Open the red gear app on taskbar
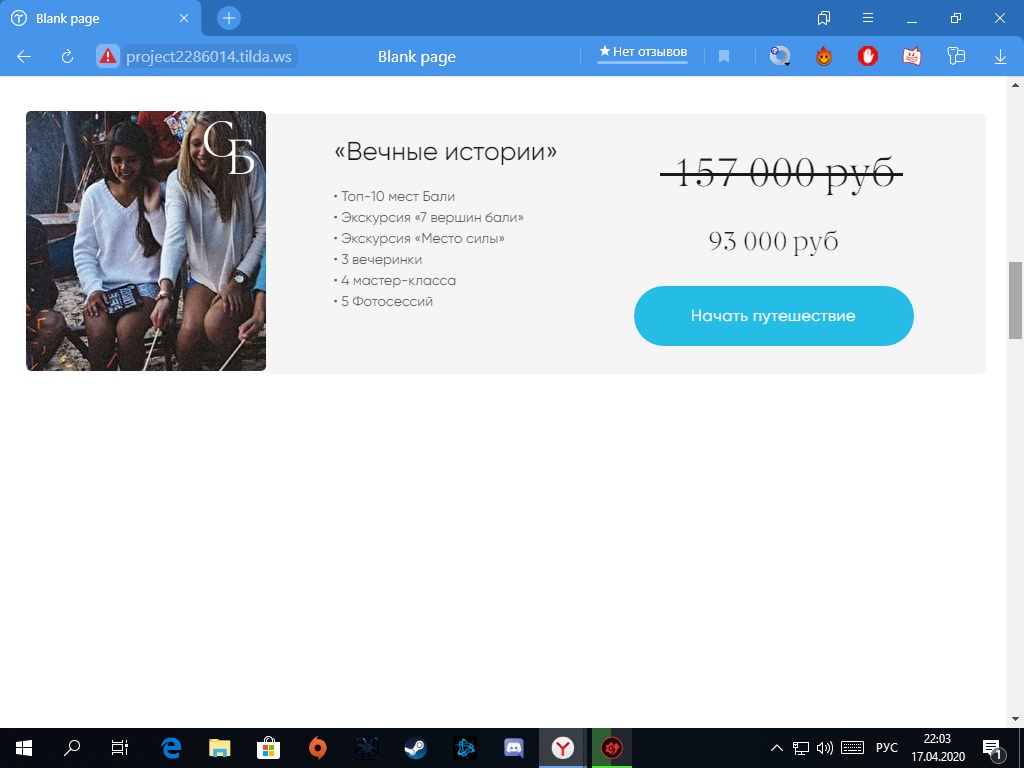This screenshot has width=1024, height=768. point(612,748)
